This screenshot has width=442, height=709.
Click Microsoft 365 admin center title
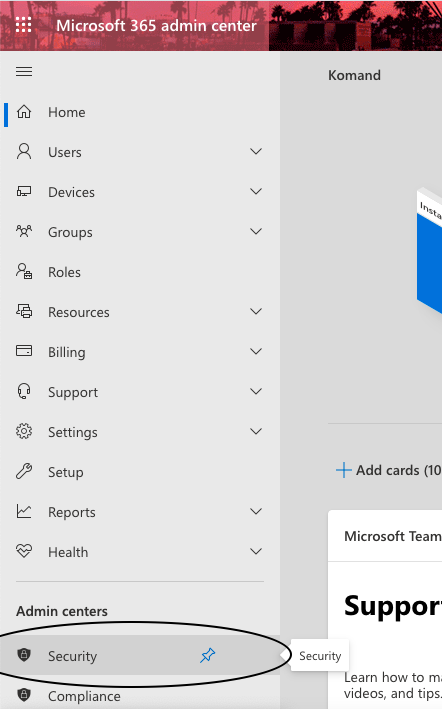(156, 25)
